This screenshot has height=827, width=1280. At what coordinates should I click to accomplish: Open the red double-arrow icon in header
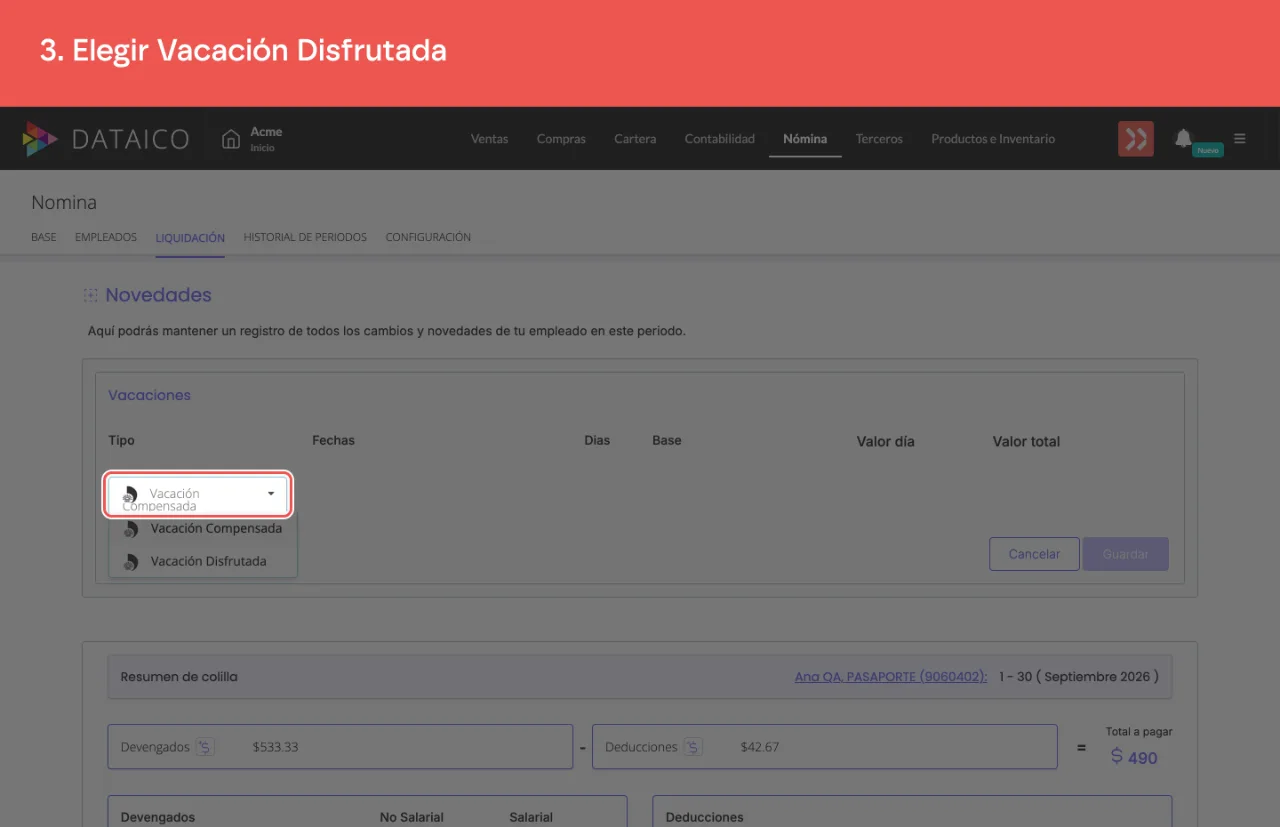coord(1136,139)
